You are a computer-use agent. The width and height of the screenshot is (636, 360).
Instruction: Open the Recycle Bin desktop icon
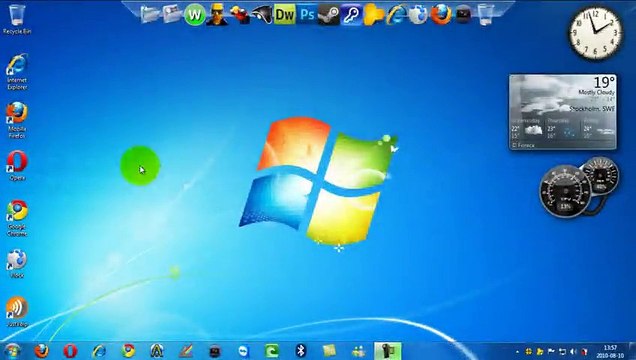(x=17, y=19)
